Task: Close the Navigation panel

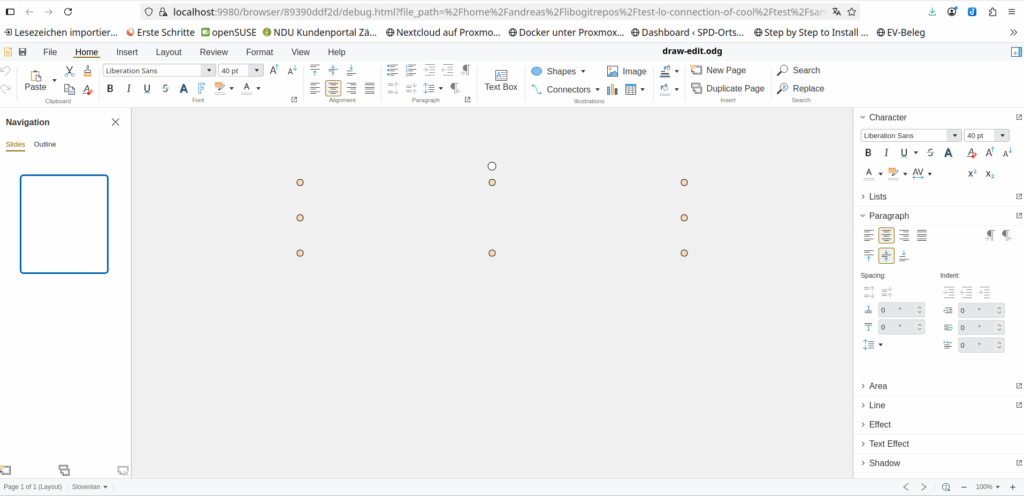Action: 116,122
